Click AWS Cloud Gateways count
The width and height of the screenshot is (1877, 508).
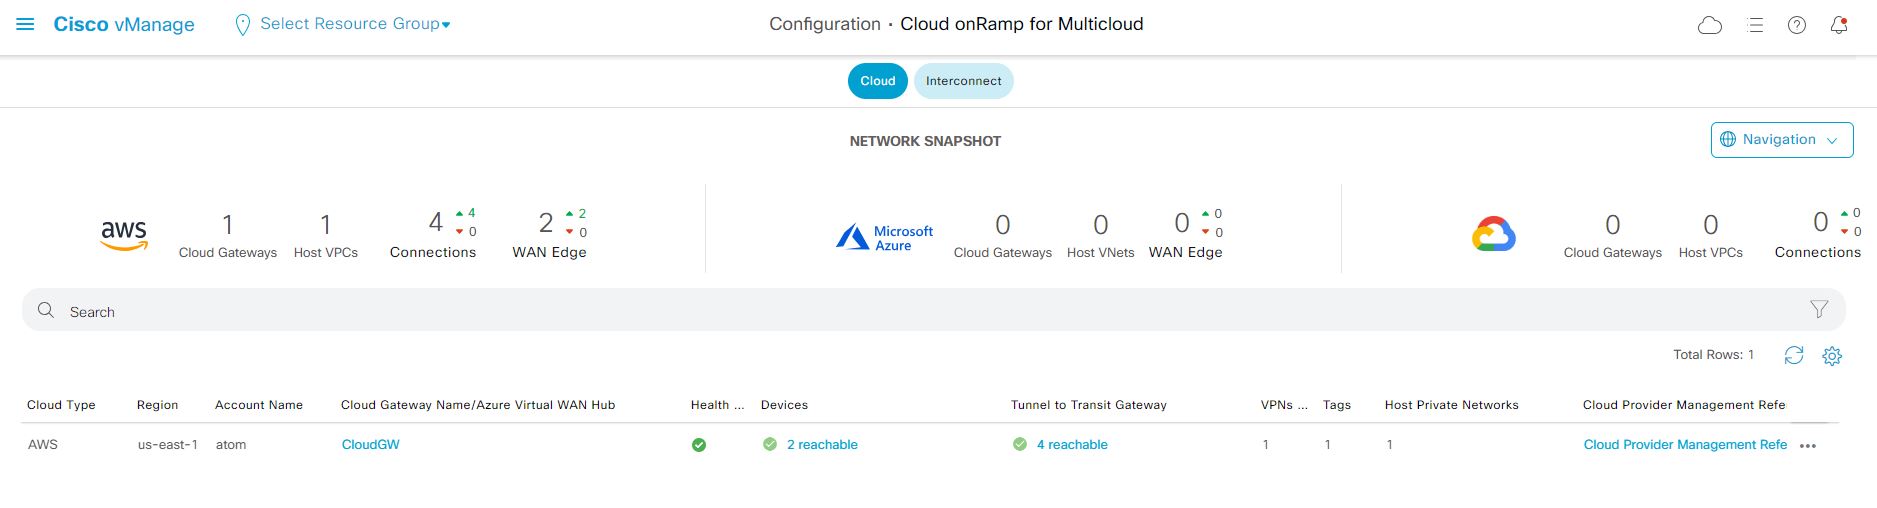[x=228, y=224]
